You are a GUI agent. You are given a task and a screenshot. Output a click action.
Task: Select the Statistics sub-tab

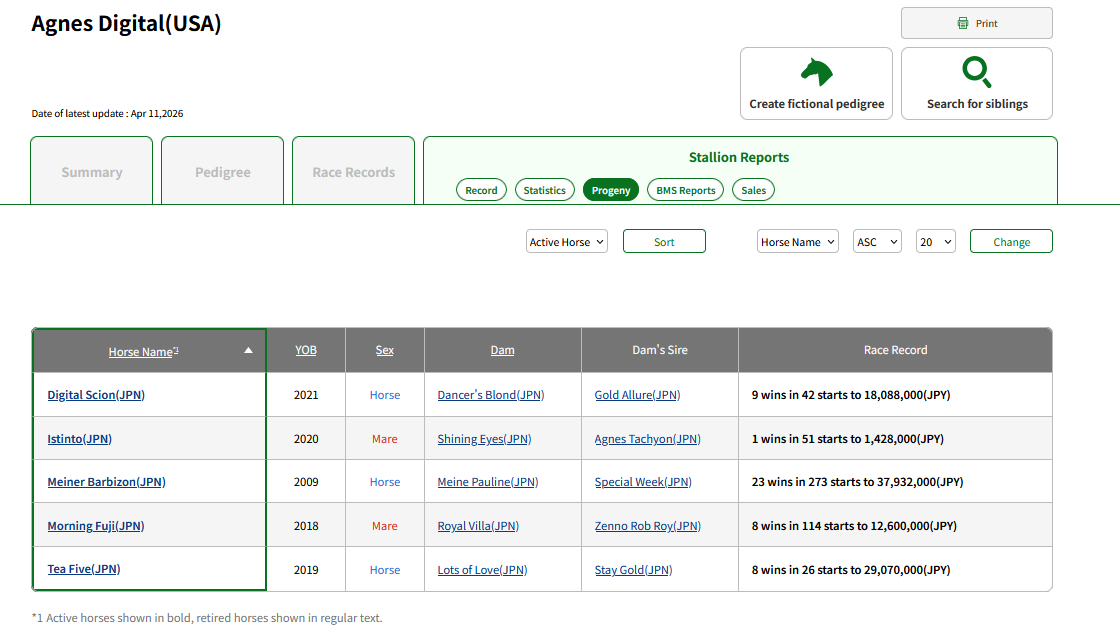(544, 190)
